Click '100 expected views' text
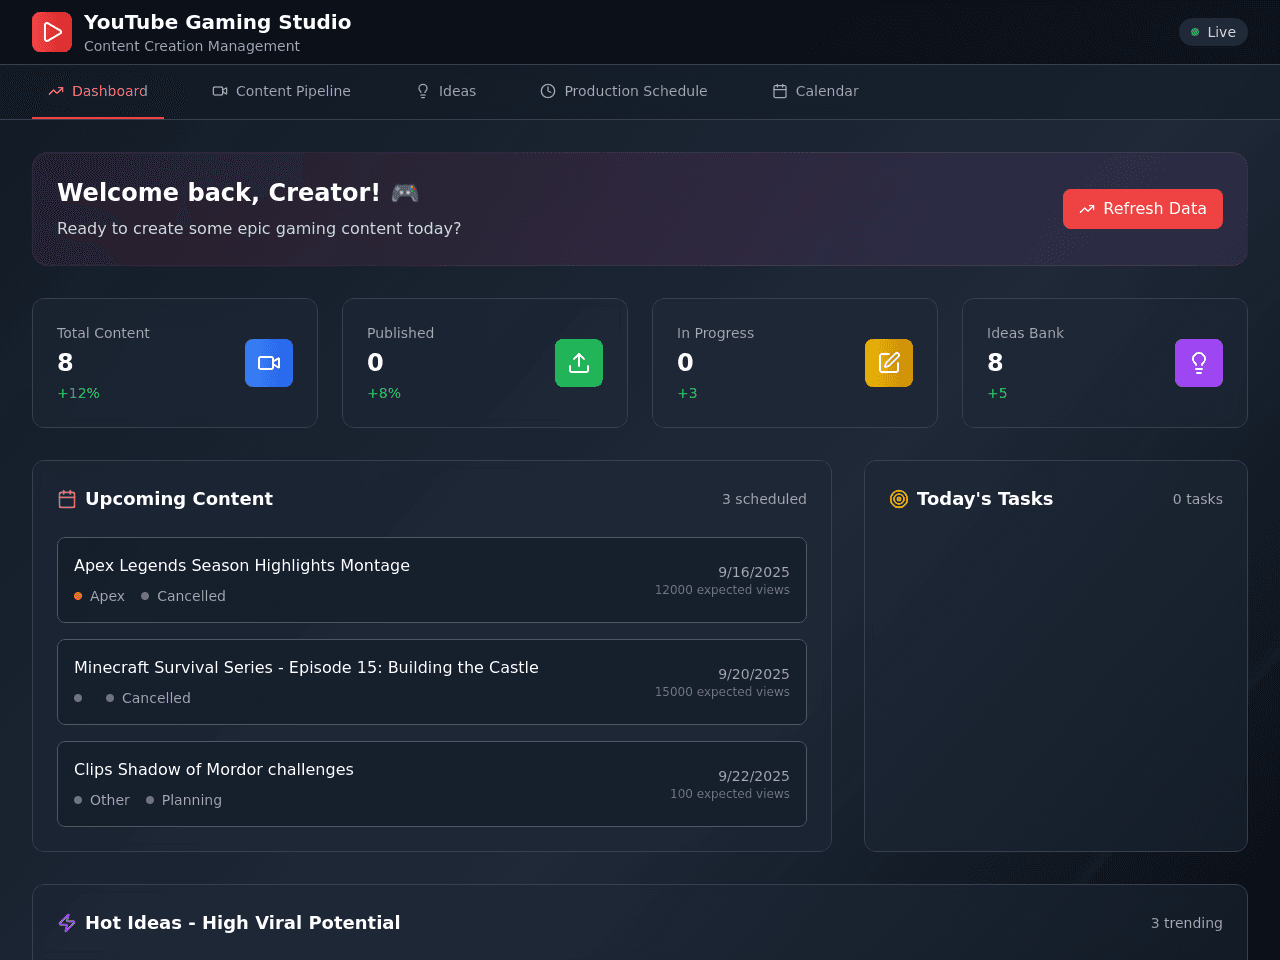Screen dimensions: 1280x960 click(x=730, y=794)
